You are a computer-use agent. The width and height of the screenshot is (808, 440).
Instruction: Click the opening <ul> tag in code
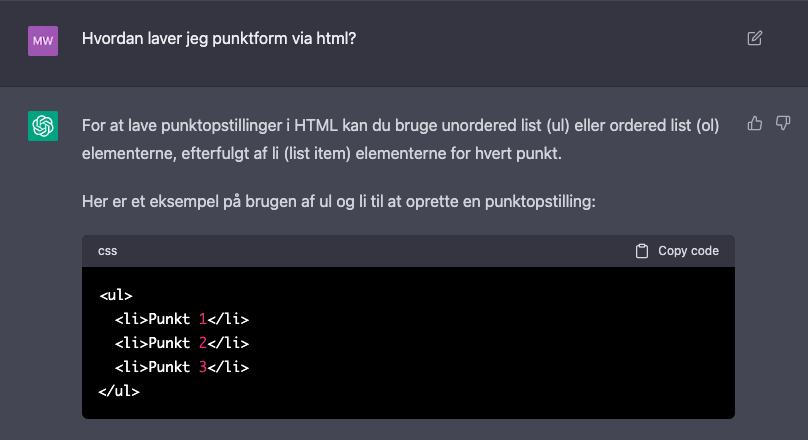116,295
